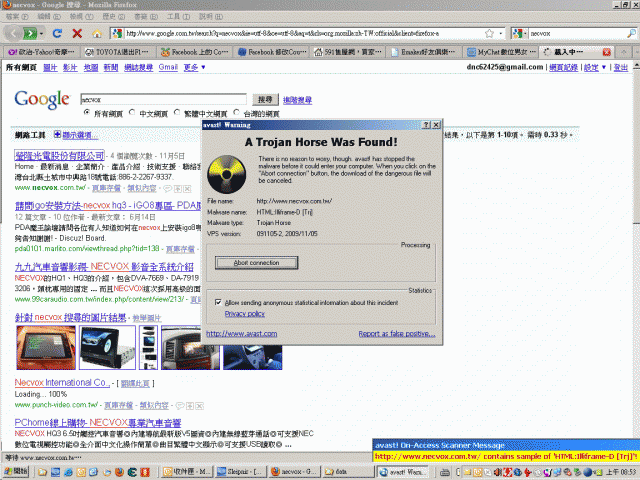Viewport: 640px width, 480px height.
Task: Expand the Google 更多 dropdown menu
Action: coord(194,67)
